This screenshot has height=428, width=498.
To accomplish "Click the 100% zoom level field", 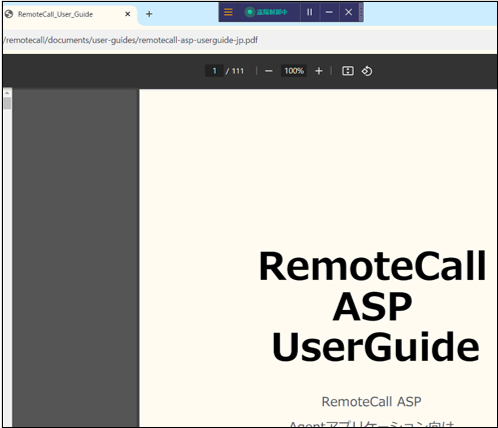I will (x=294, y=71).
